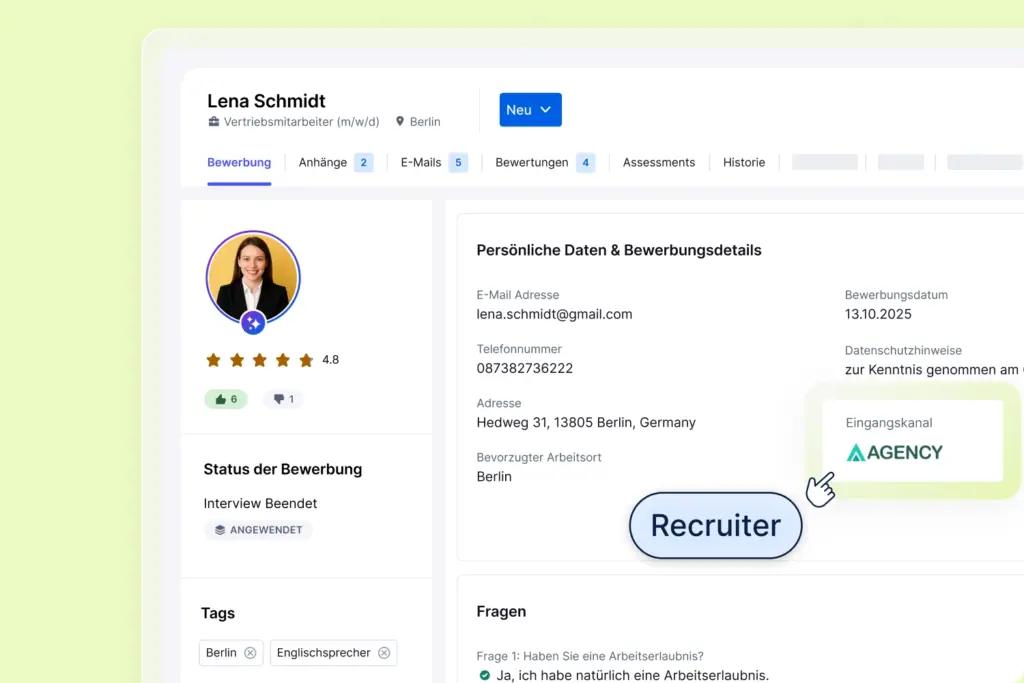Click the briefcase icon beside Vertriebsmitarbeiter

tap(213, 121)
